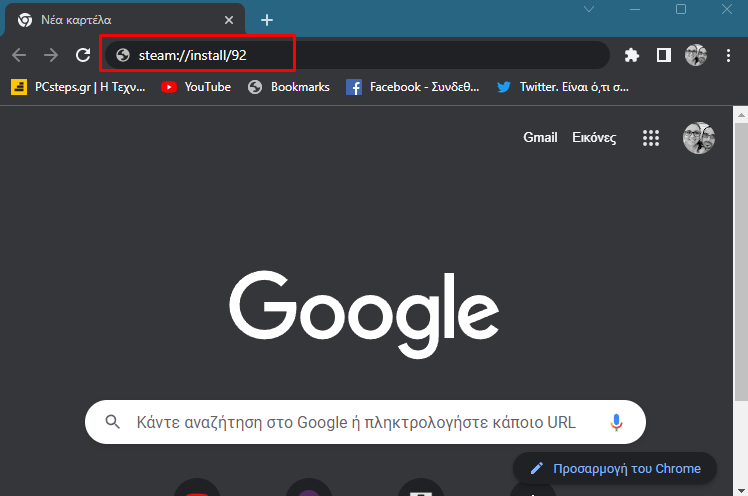Close the Νέα καρτέλα tab

coord(229,20)
